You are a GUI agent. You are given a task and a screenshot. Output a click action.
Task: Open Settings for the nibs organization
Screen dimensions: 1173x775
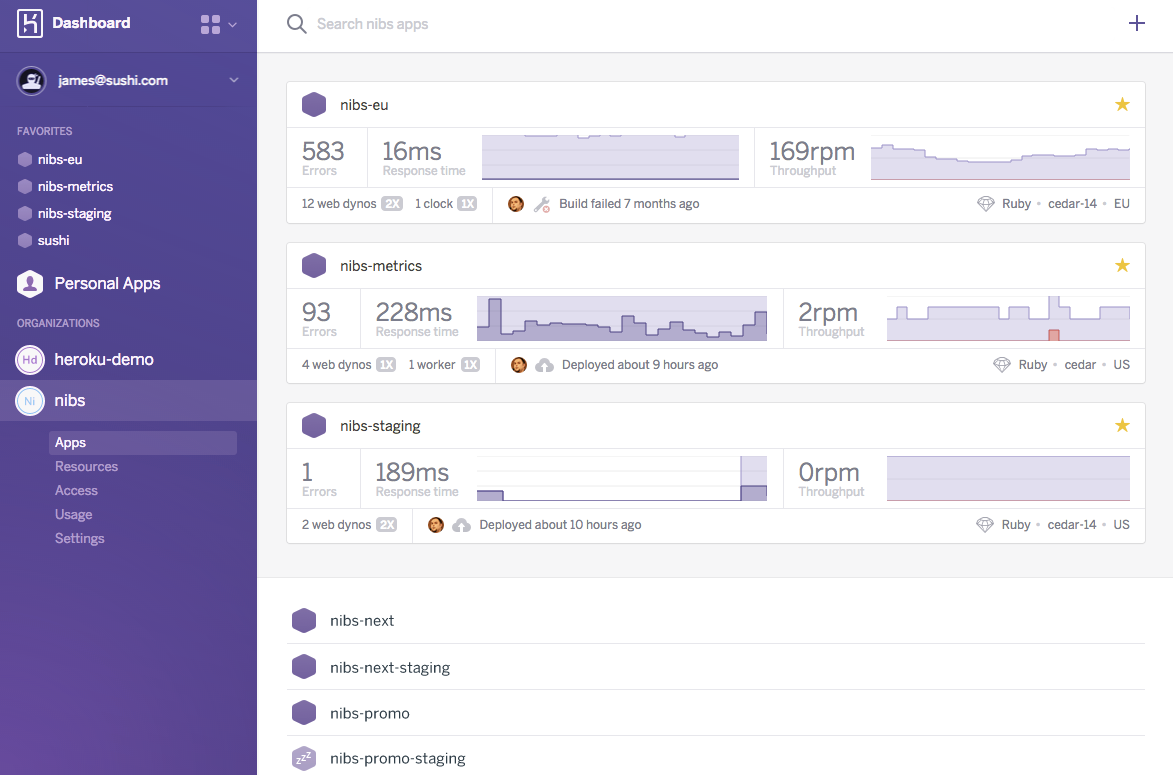coord(79,538)
